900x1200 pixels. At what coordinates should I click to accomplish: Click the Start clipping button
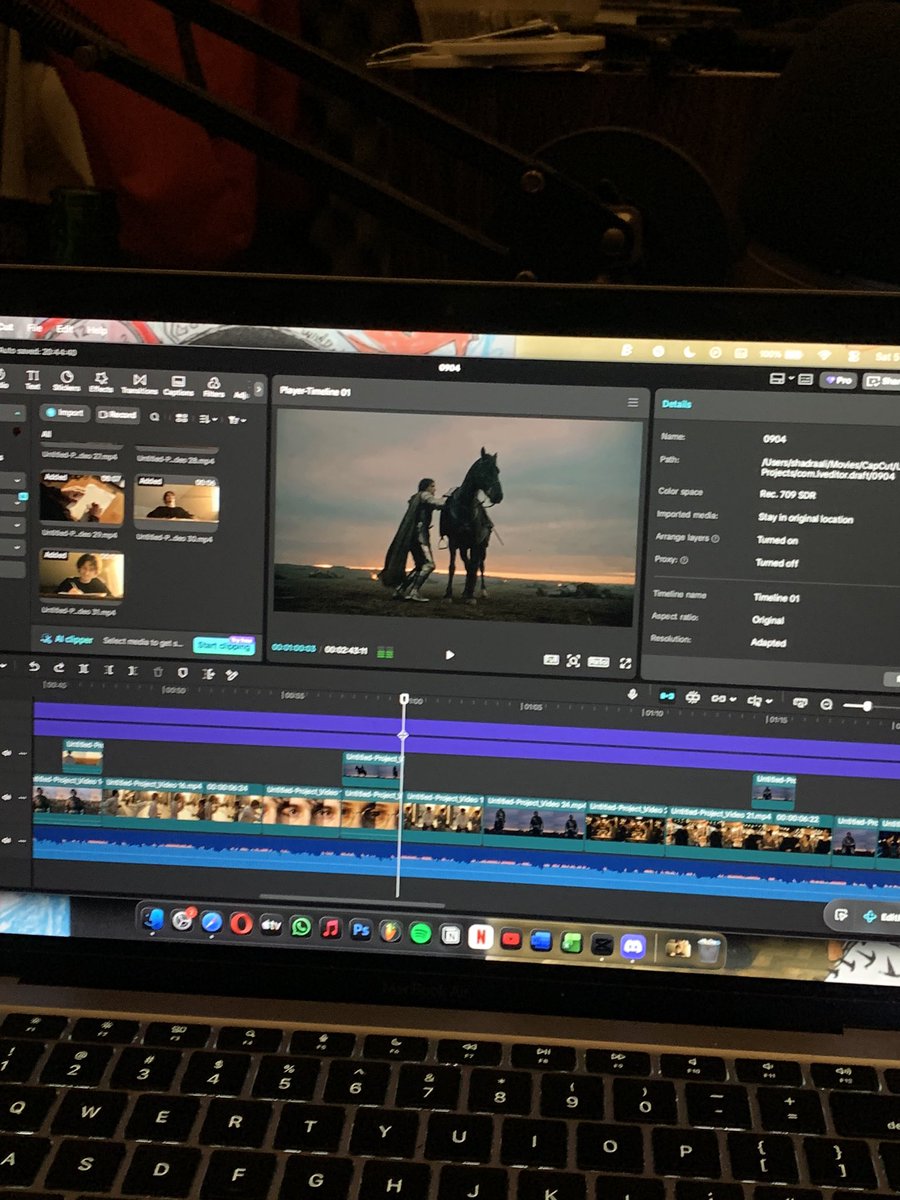click(224, 646)
